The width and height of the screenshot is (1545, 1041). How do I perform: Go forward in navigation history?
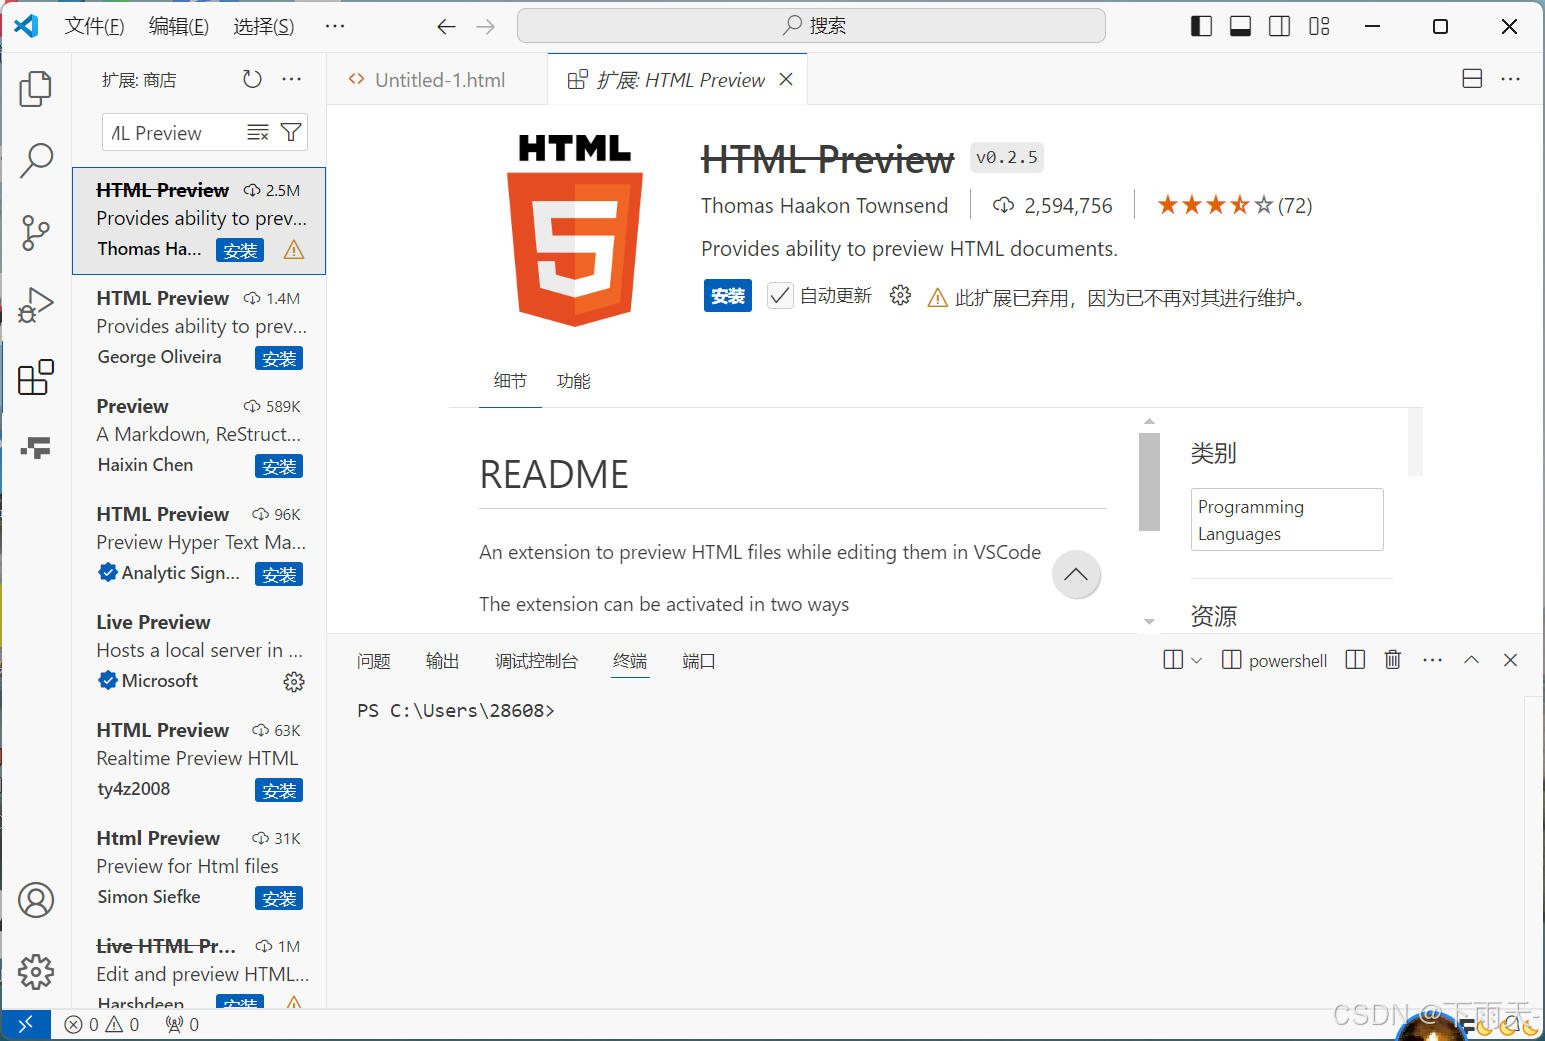[486, 27]
